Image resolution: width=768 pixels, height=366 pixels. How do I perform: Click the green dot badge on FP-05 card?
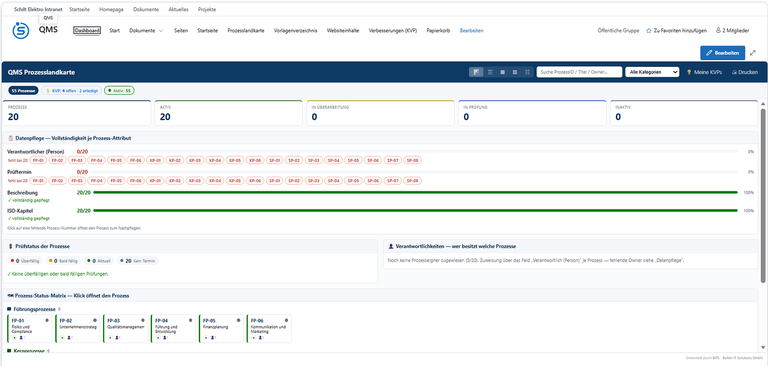pyautogui.click(x=206, y=338)
